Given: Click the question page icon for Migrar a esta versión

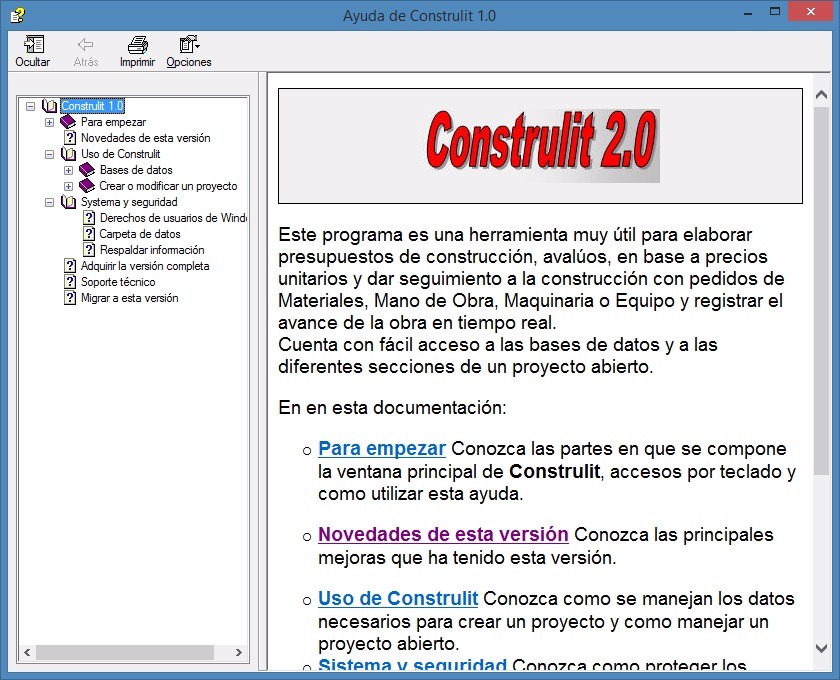Looking at the screenshot, I should tap(70, 298).
